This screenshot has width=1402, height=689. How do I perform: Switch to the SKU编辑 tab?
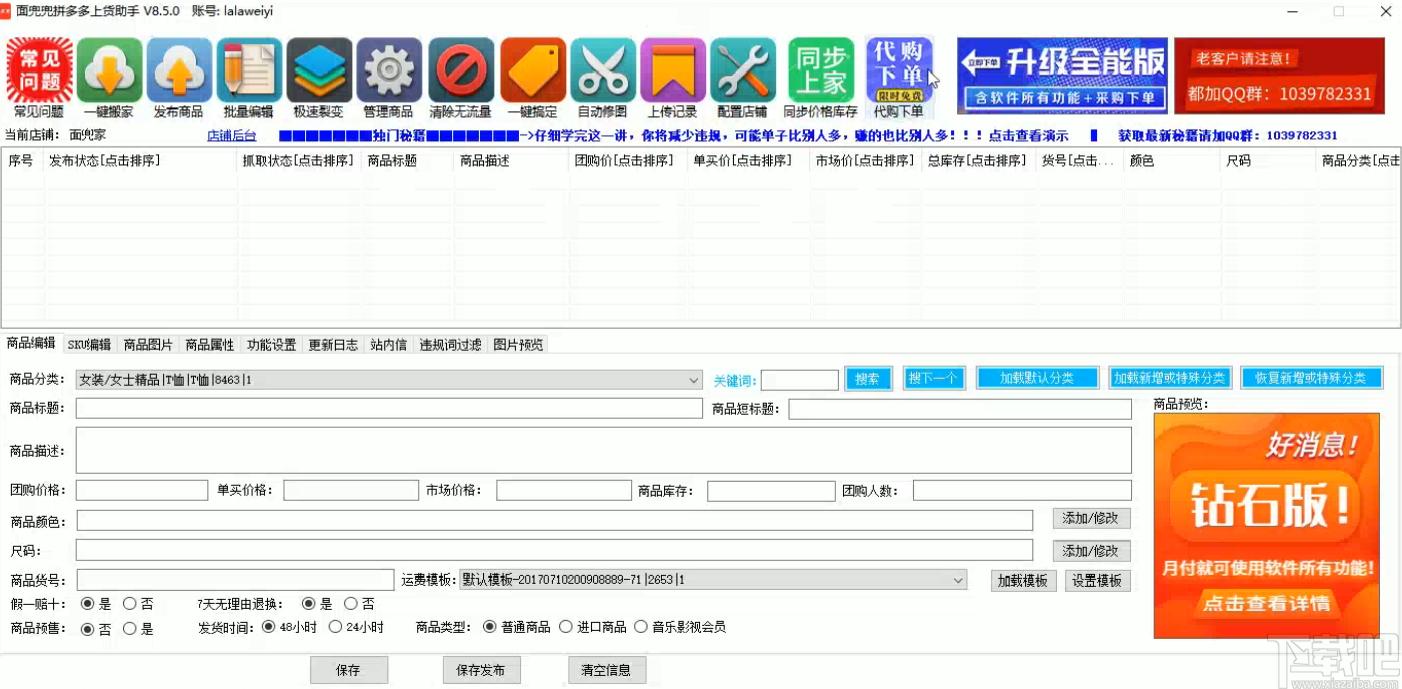[x=89, y=344]
